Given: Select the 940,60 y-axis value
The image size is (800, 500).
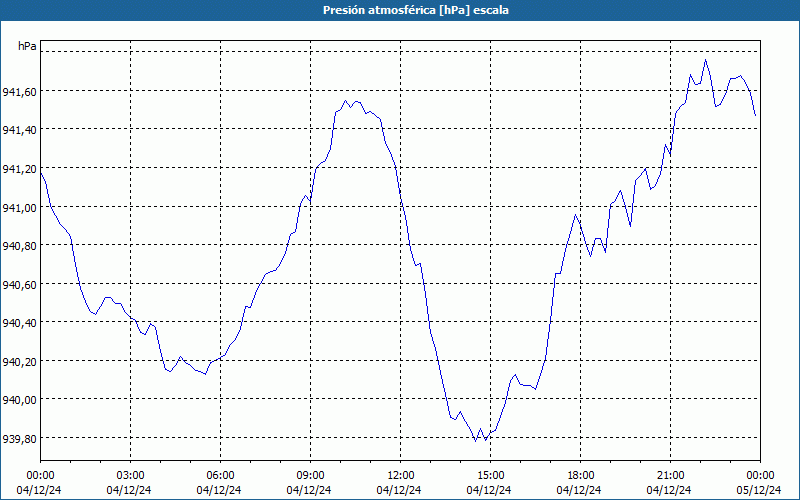Looking at the screenshot, I should click(x=19, y=285).
